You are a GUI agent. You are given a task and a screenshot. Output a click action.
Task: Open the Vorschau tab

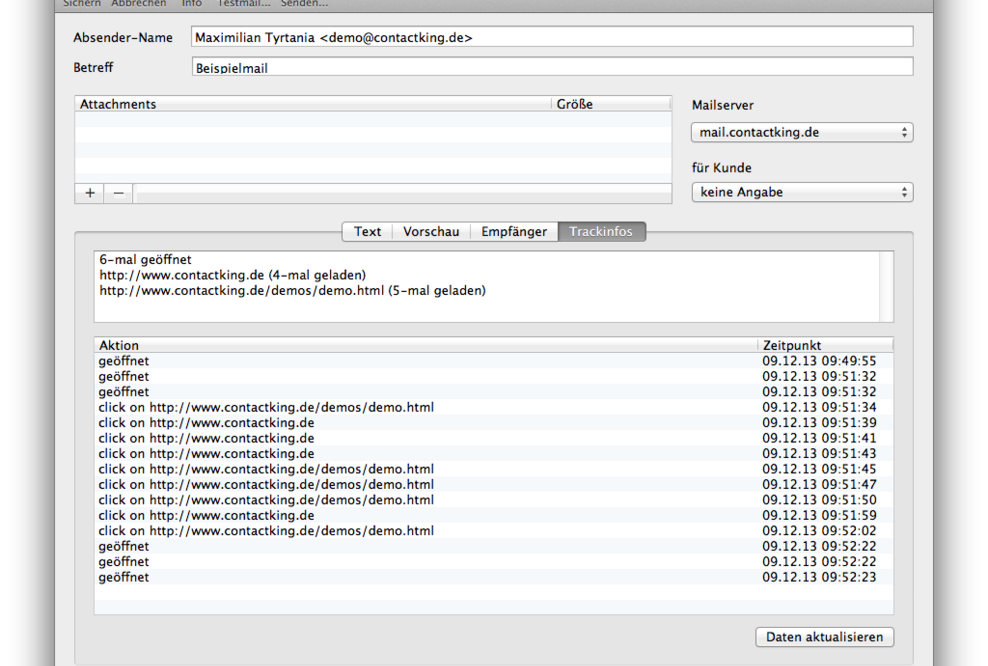[x=431, y=231]
